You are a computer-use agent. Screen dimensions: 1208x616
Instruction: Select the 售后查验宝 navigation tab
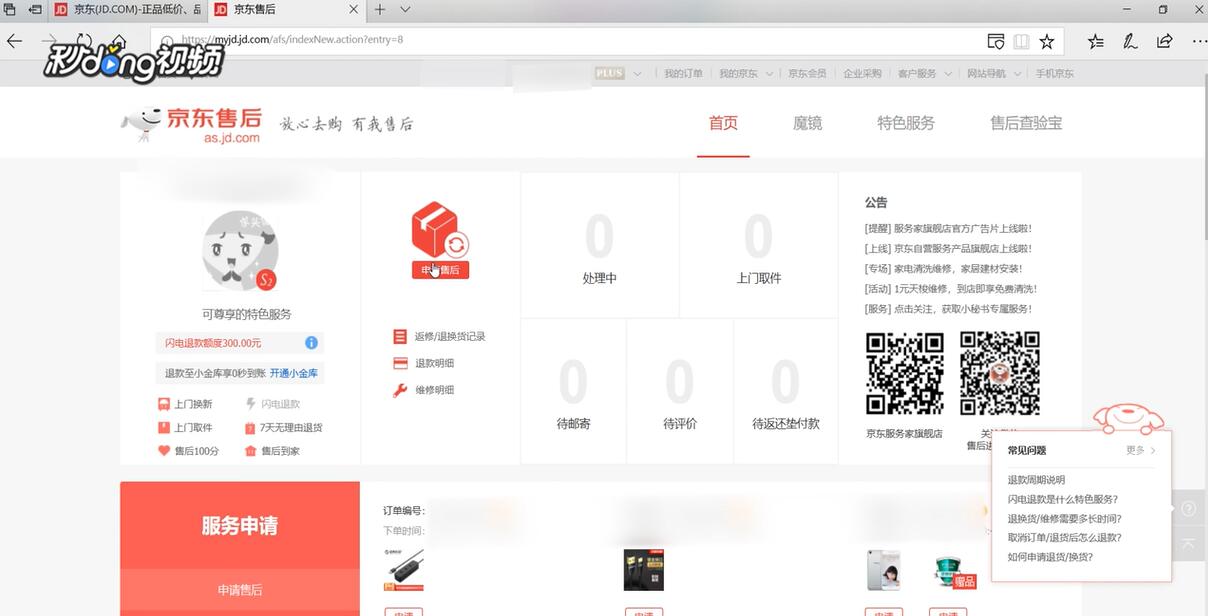pos(1026,123)
